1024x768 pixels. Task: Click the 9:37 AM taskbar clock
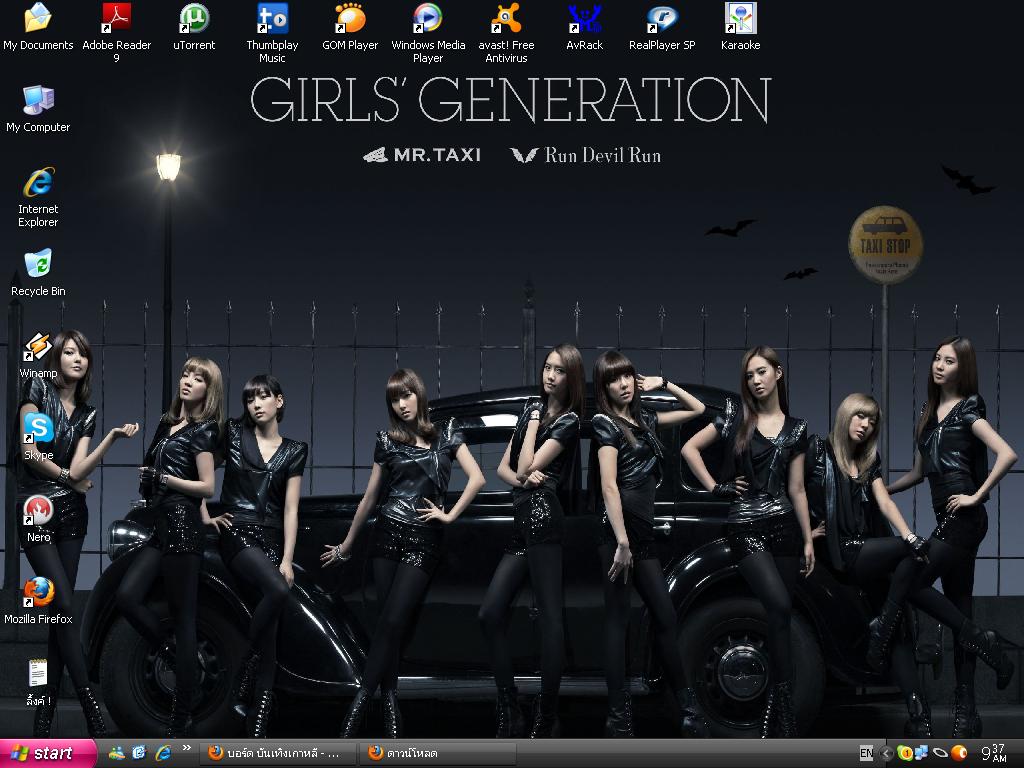993,754
